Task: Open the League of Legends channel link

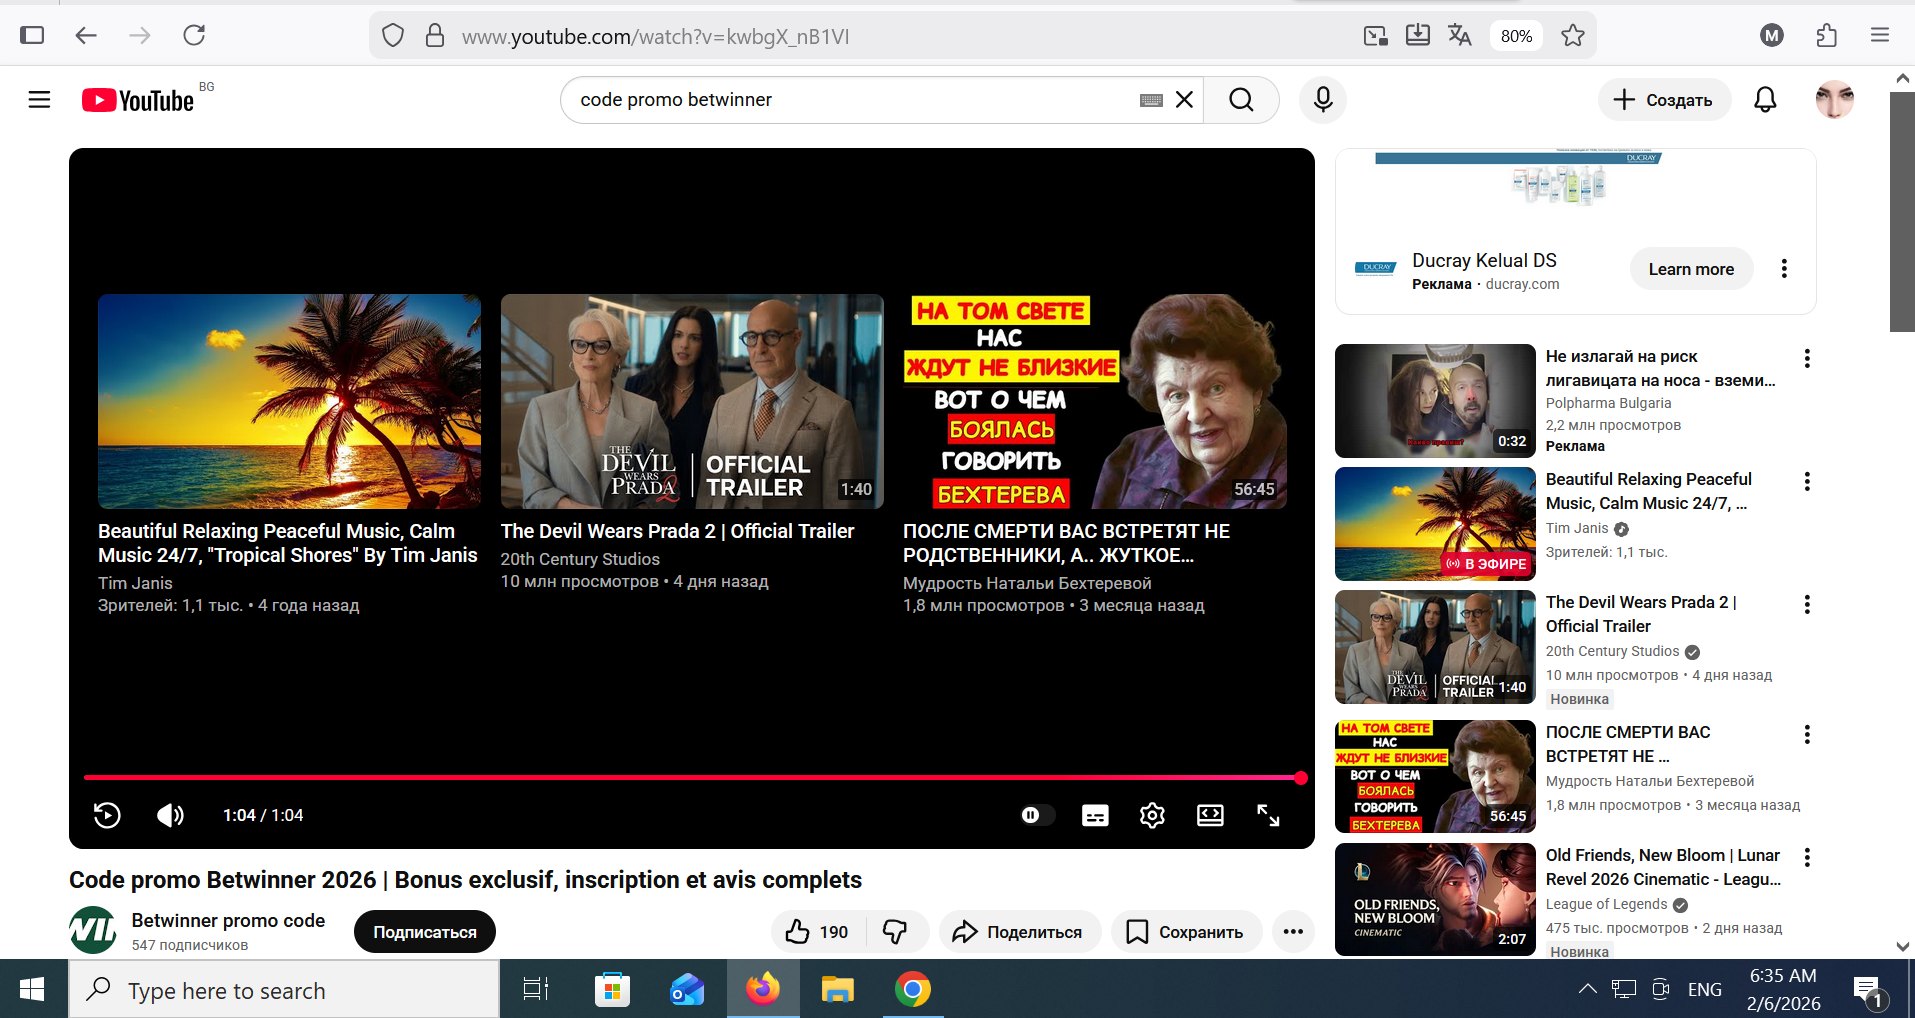Action: [1606, 904]
